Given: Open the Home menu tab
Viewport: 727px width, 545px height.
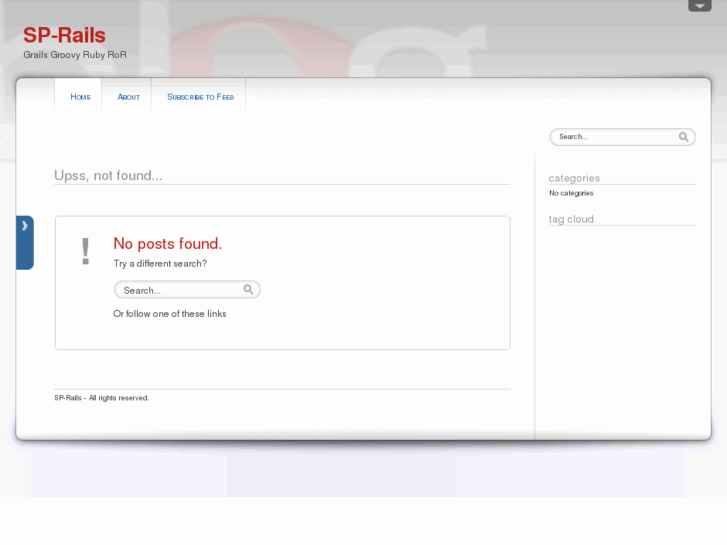Looking at the screenshot, I should 80,97.
